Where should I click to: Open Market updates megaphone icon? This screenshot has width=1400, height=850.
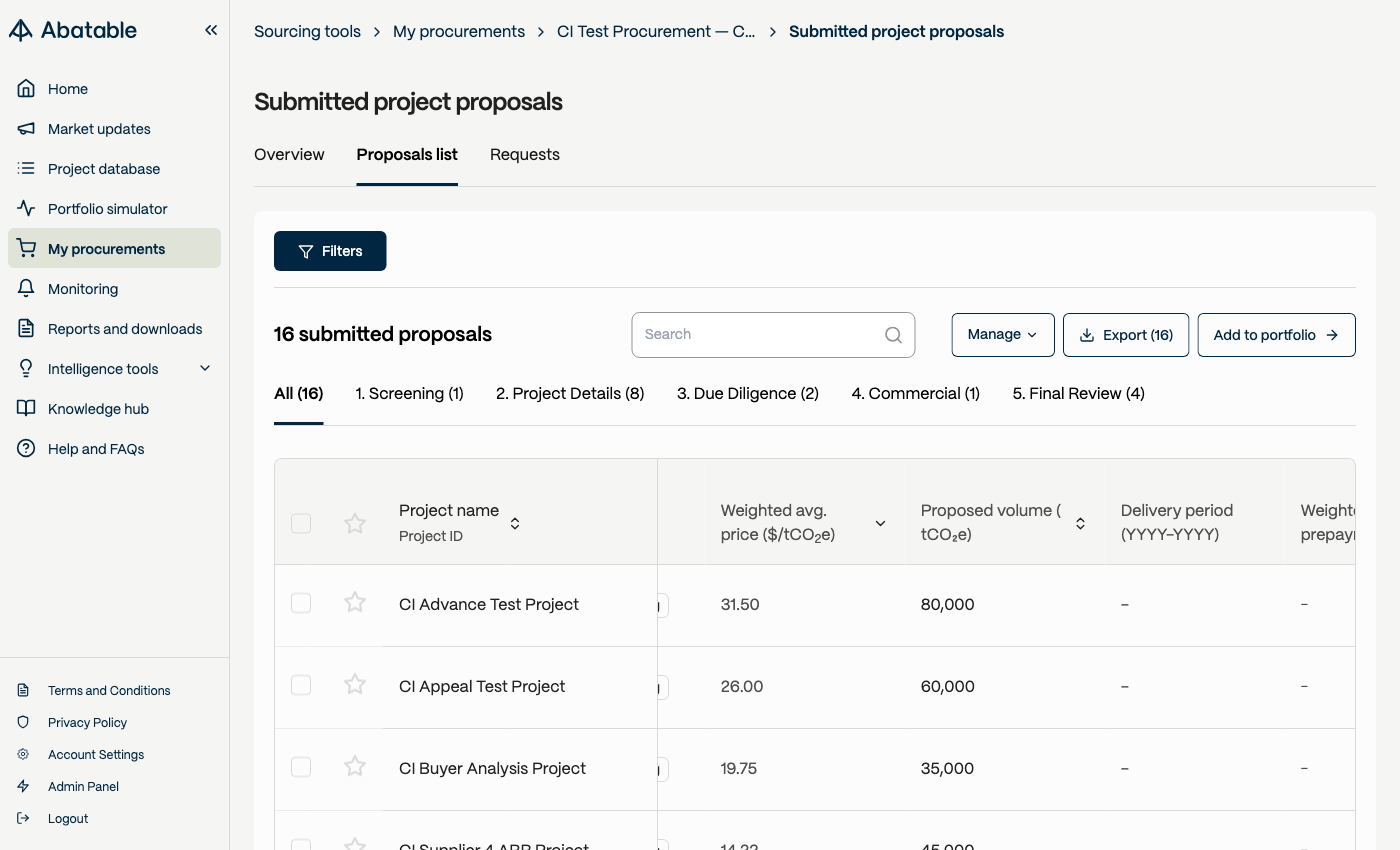coord(27,129)
